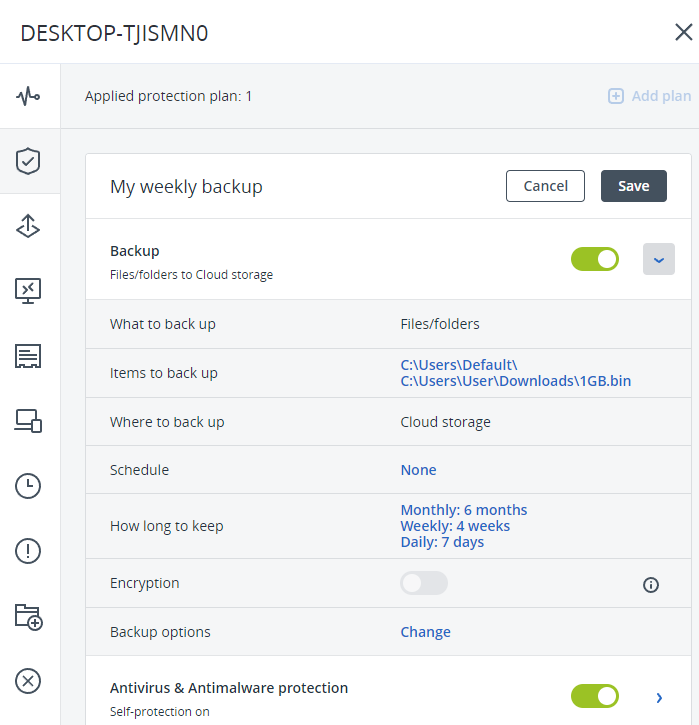699x725 pixels.
Task: Select the shield protection plan sidebar icon
Action: (x=28, y=161)
